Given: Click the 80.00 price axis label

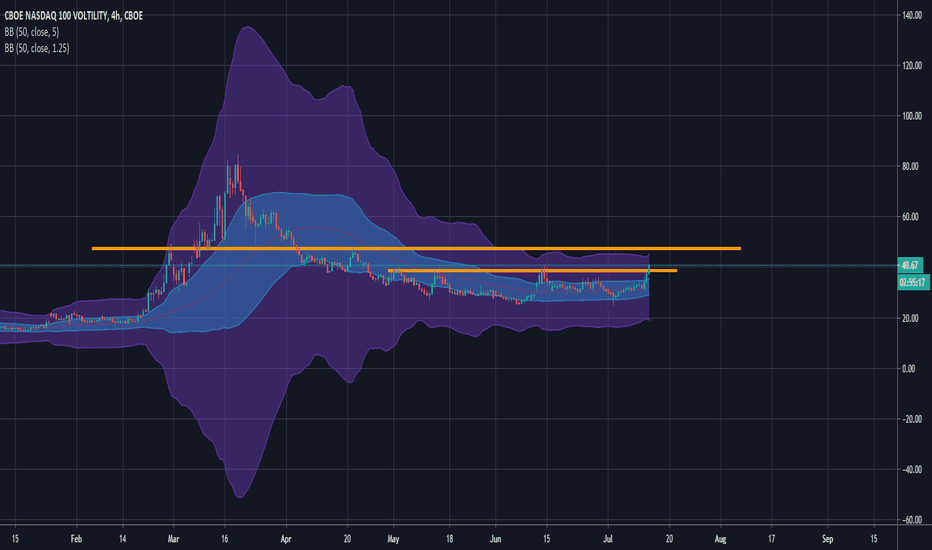Looking at the screenshot, I should 910,166.
